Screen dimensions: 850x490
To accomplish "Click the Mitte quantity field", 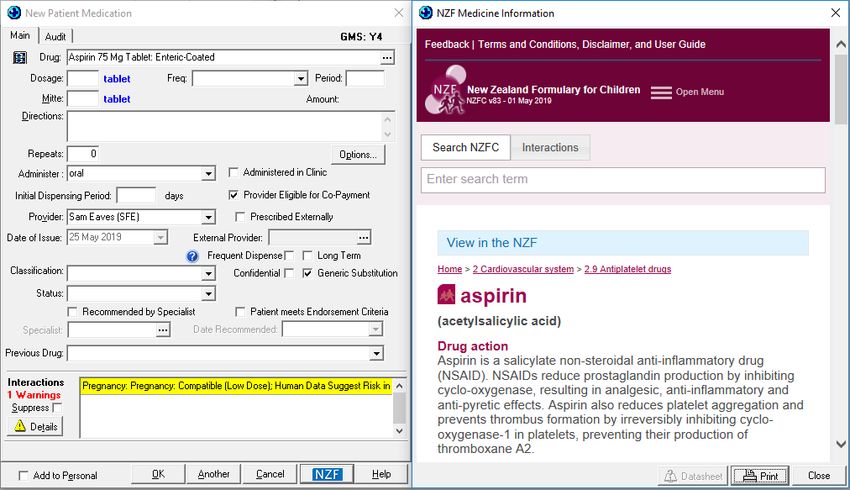I will [x=82, y=99].
